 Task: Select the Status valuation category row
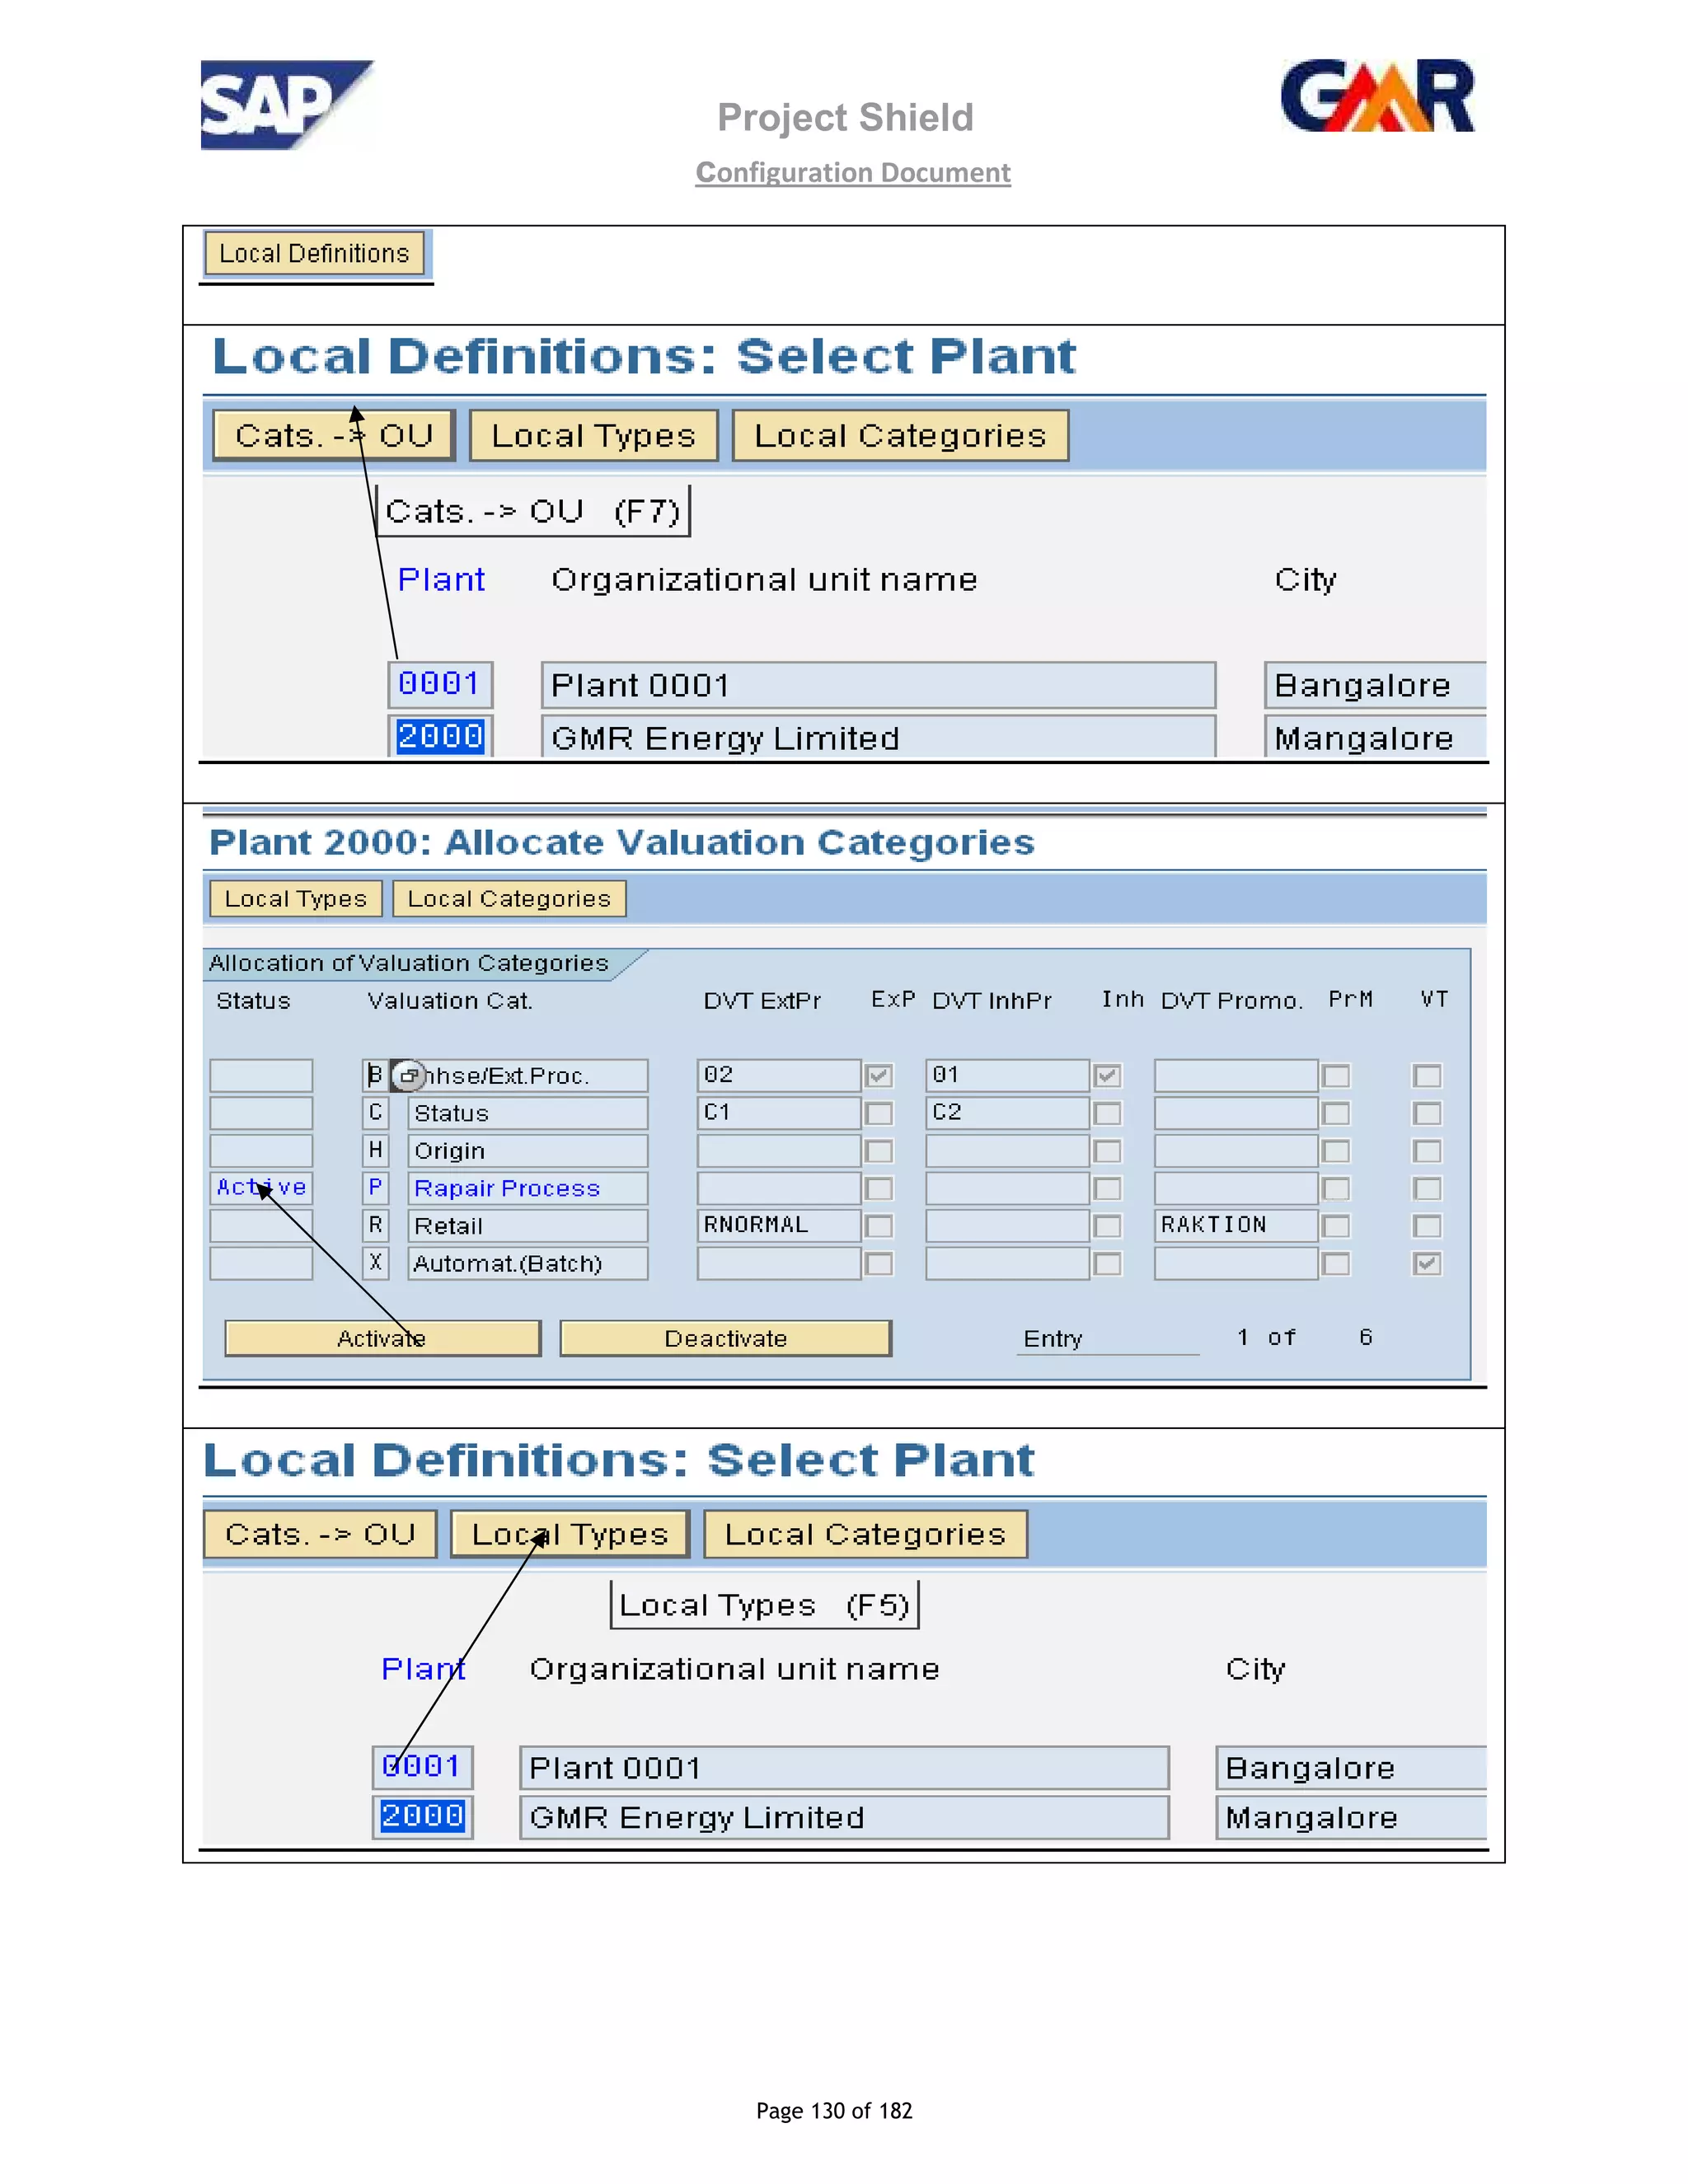click(x=528, y=1113)
